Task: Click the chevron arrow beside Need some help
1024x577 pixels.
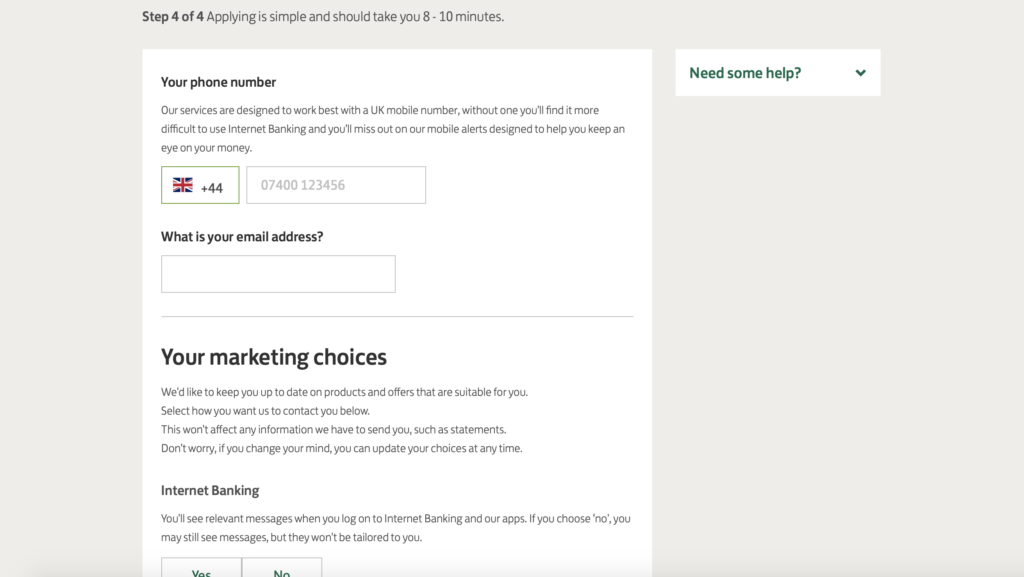Action: (861, 73)
